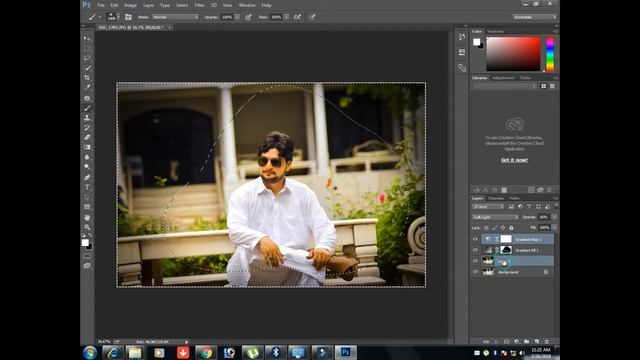
Task: Open Google Chrome from the taskbar
Action: point(206,352)
